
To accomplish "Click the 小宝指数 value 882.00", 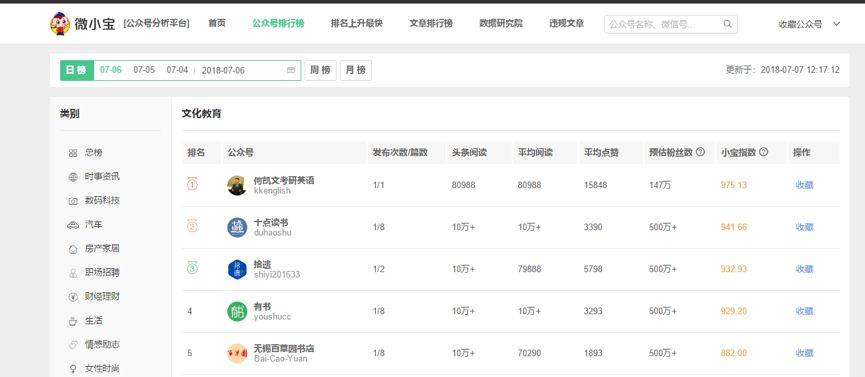I will [734, 353].
